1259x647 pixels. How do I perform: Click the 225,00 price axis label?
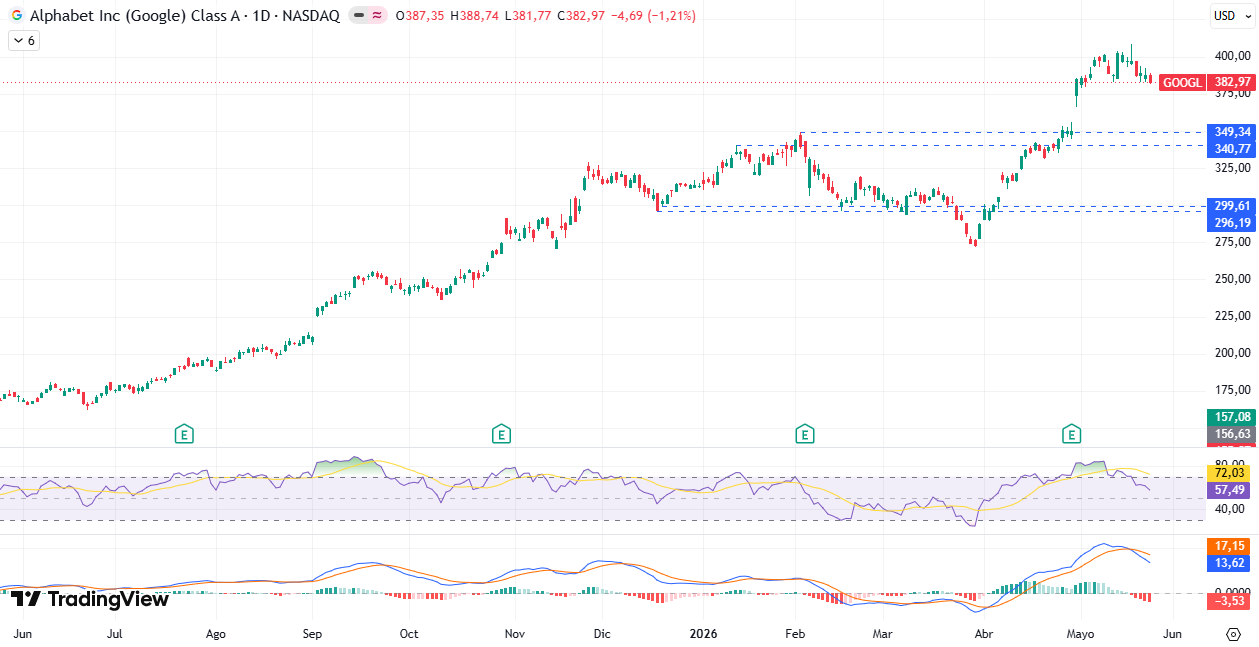coord(1233,316)
